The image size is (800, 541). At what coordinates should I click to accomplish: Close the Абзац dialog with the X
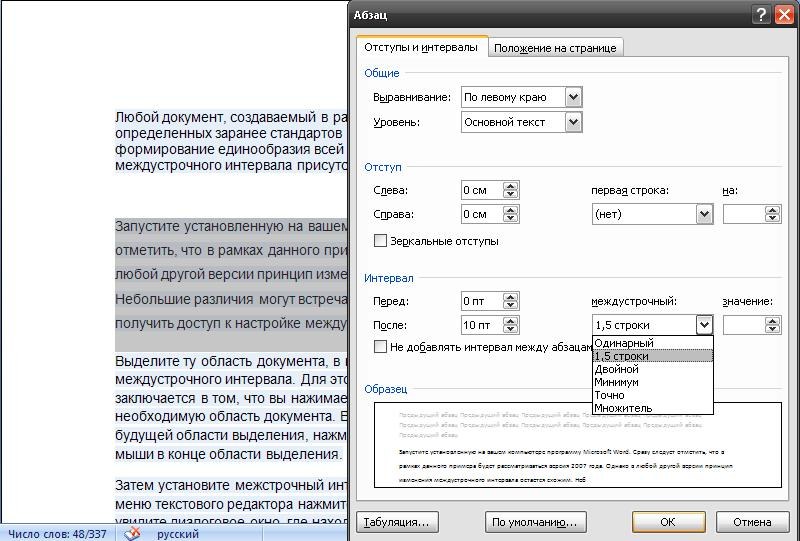pos(784,14)
